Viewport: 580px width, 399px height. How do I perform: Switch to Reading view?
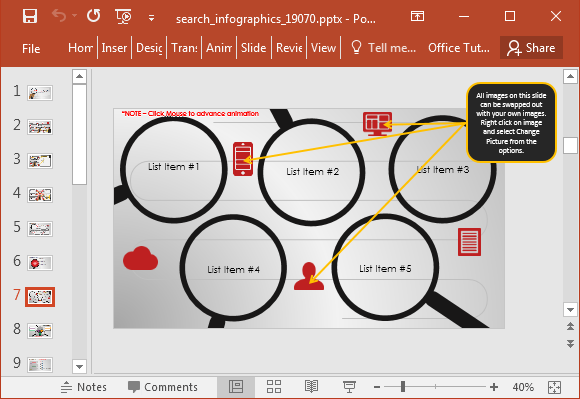coord(311,387)
